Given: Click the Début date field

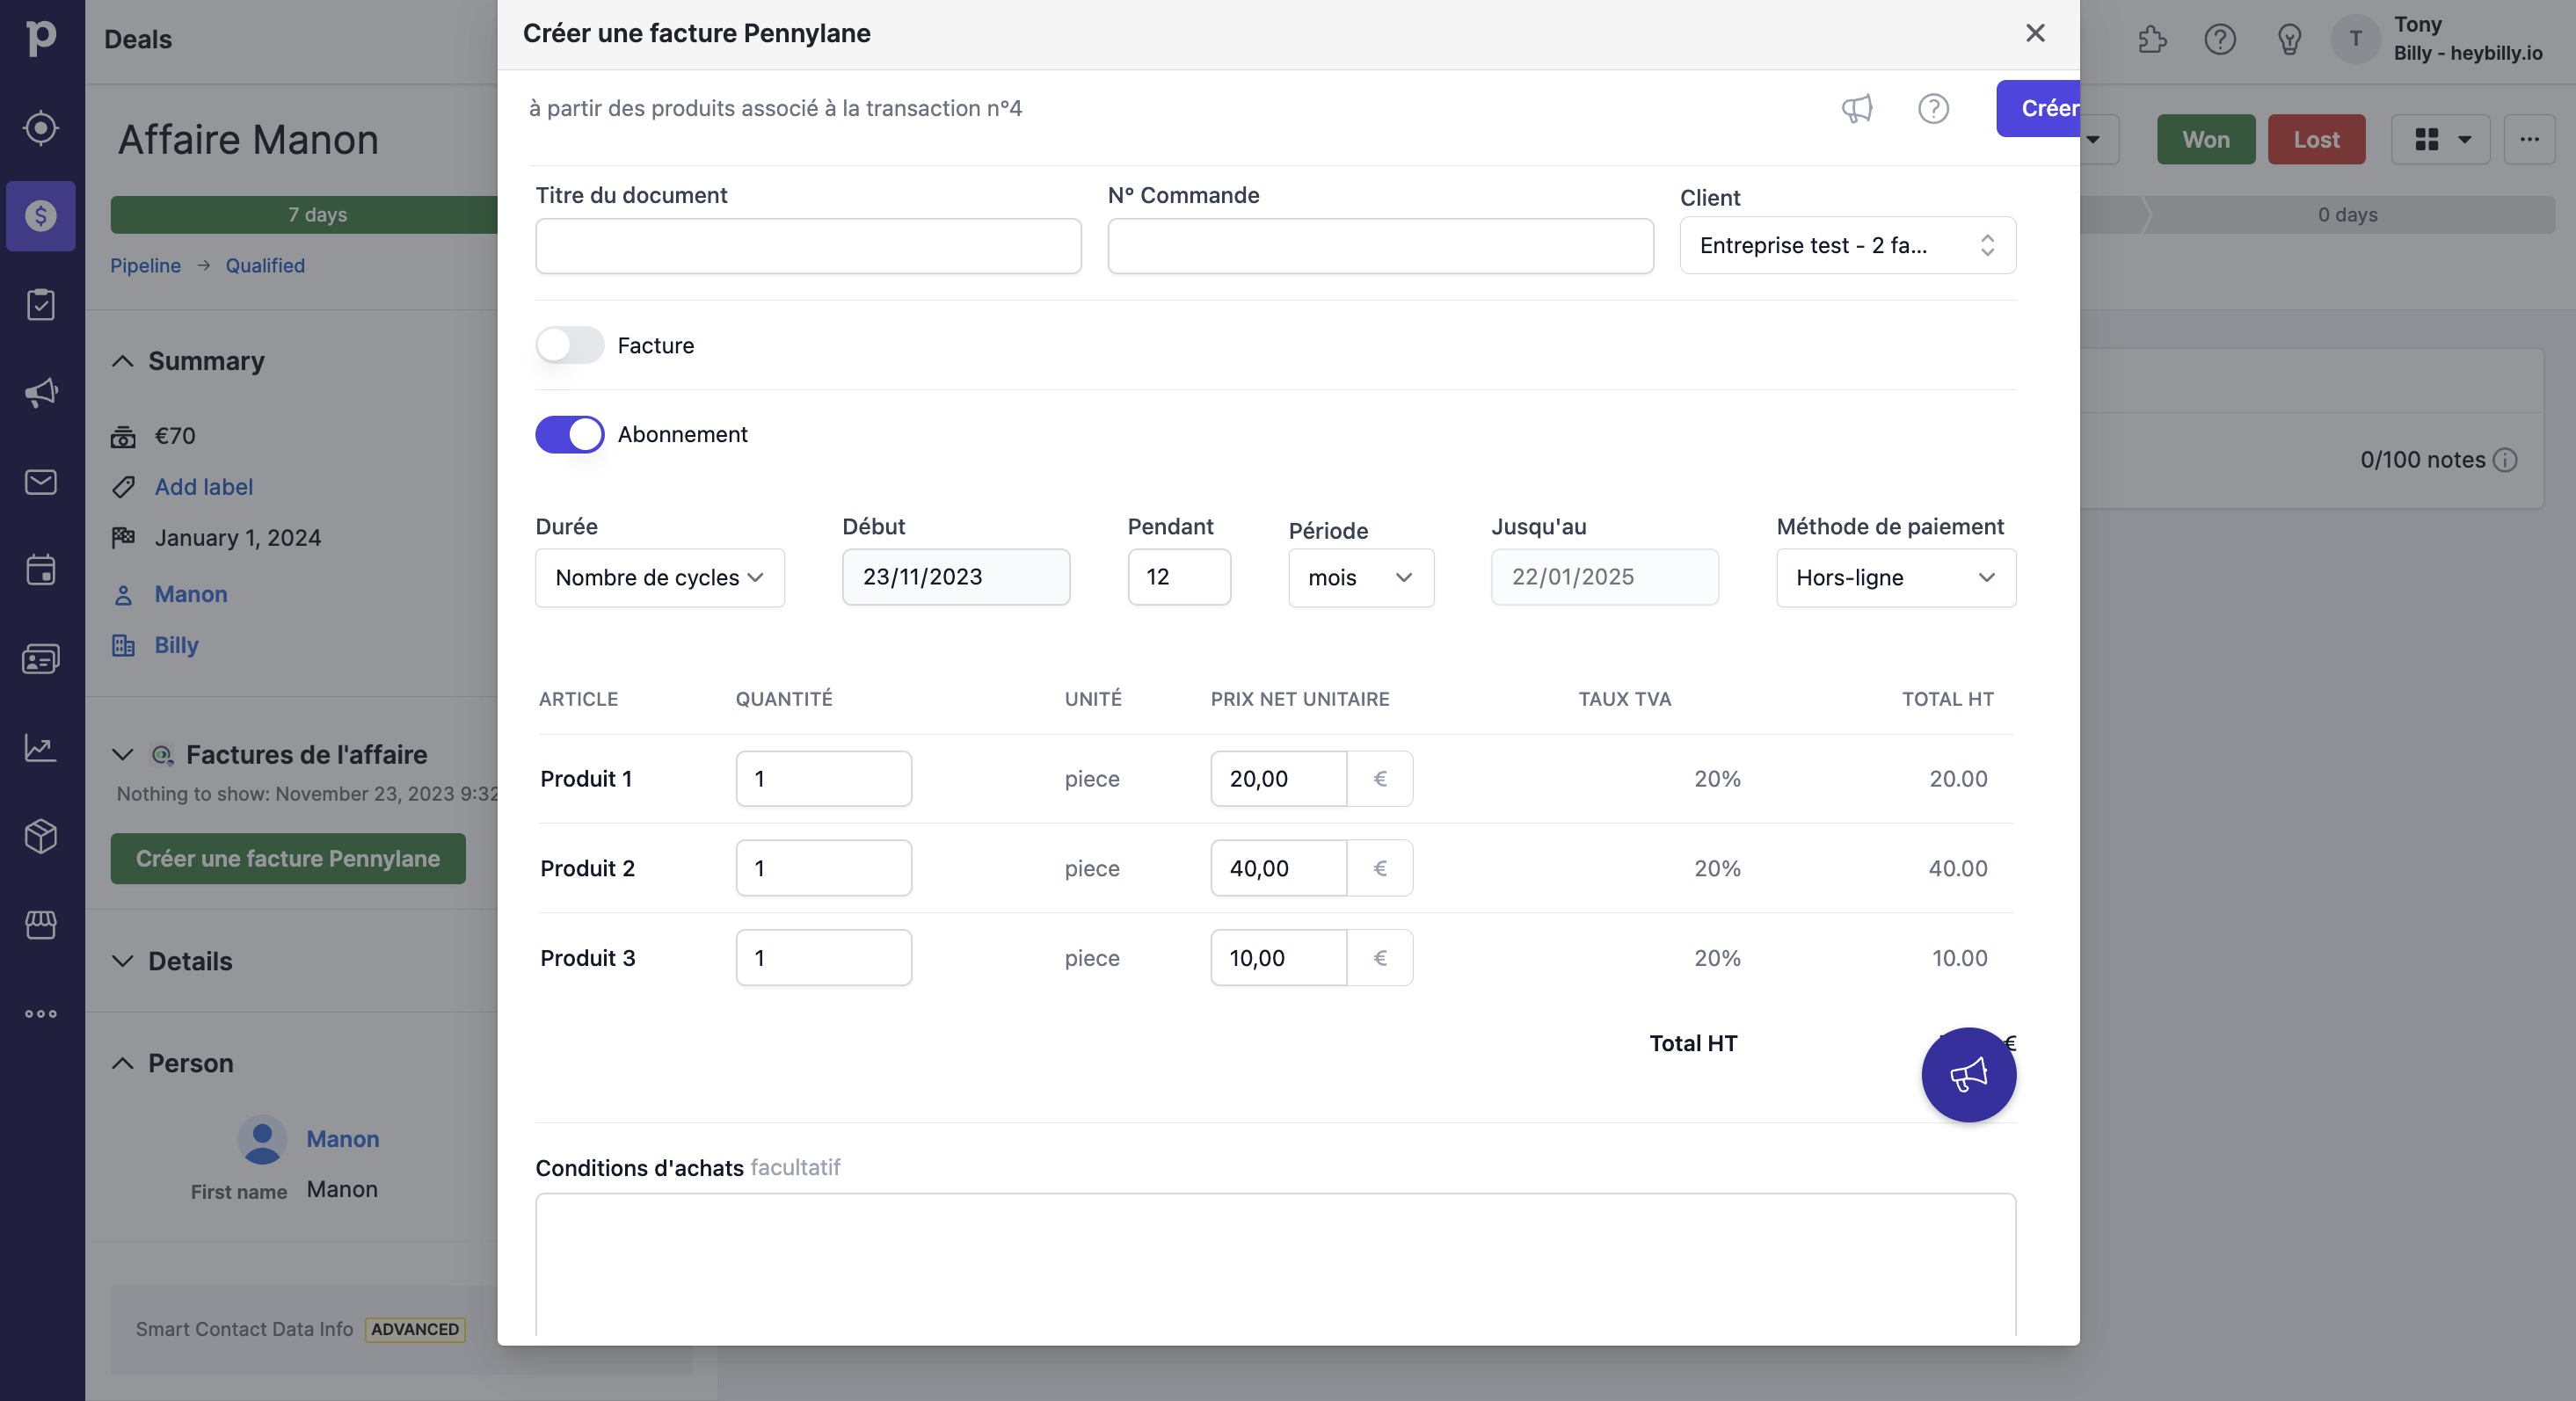Looking at the screenshot, I should pos(956,577).
